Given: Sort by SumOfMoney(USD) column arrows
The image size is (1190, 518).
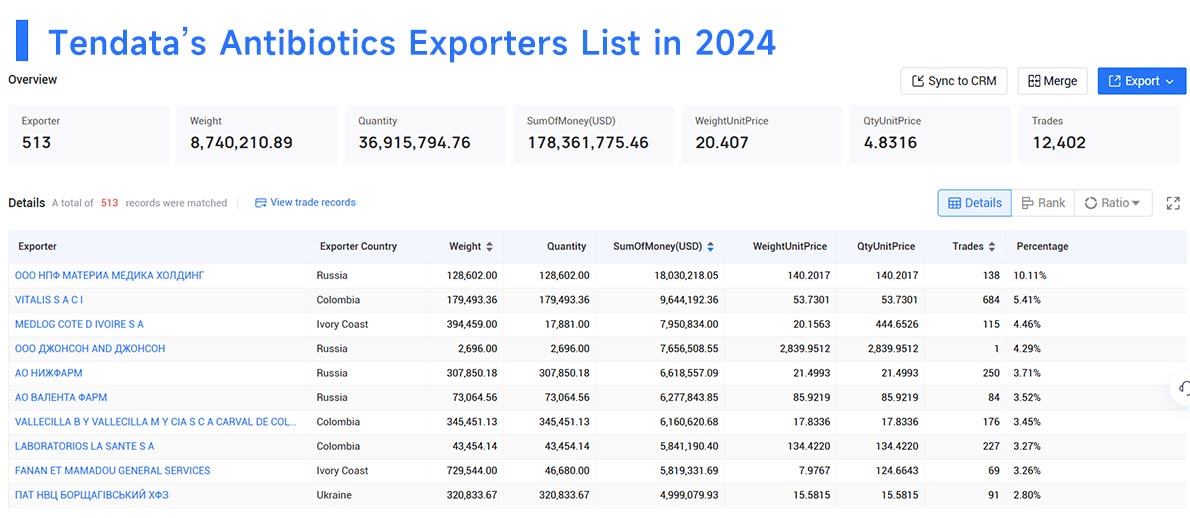Looking at the screenshot, I should click(710, 246).
